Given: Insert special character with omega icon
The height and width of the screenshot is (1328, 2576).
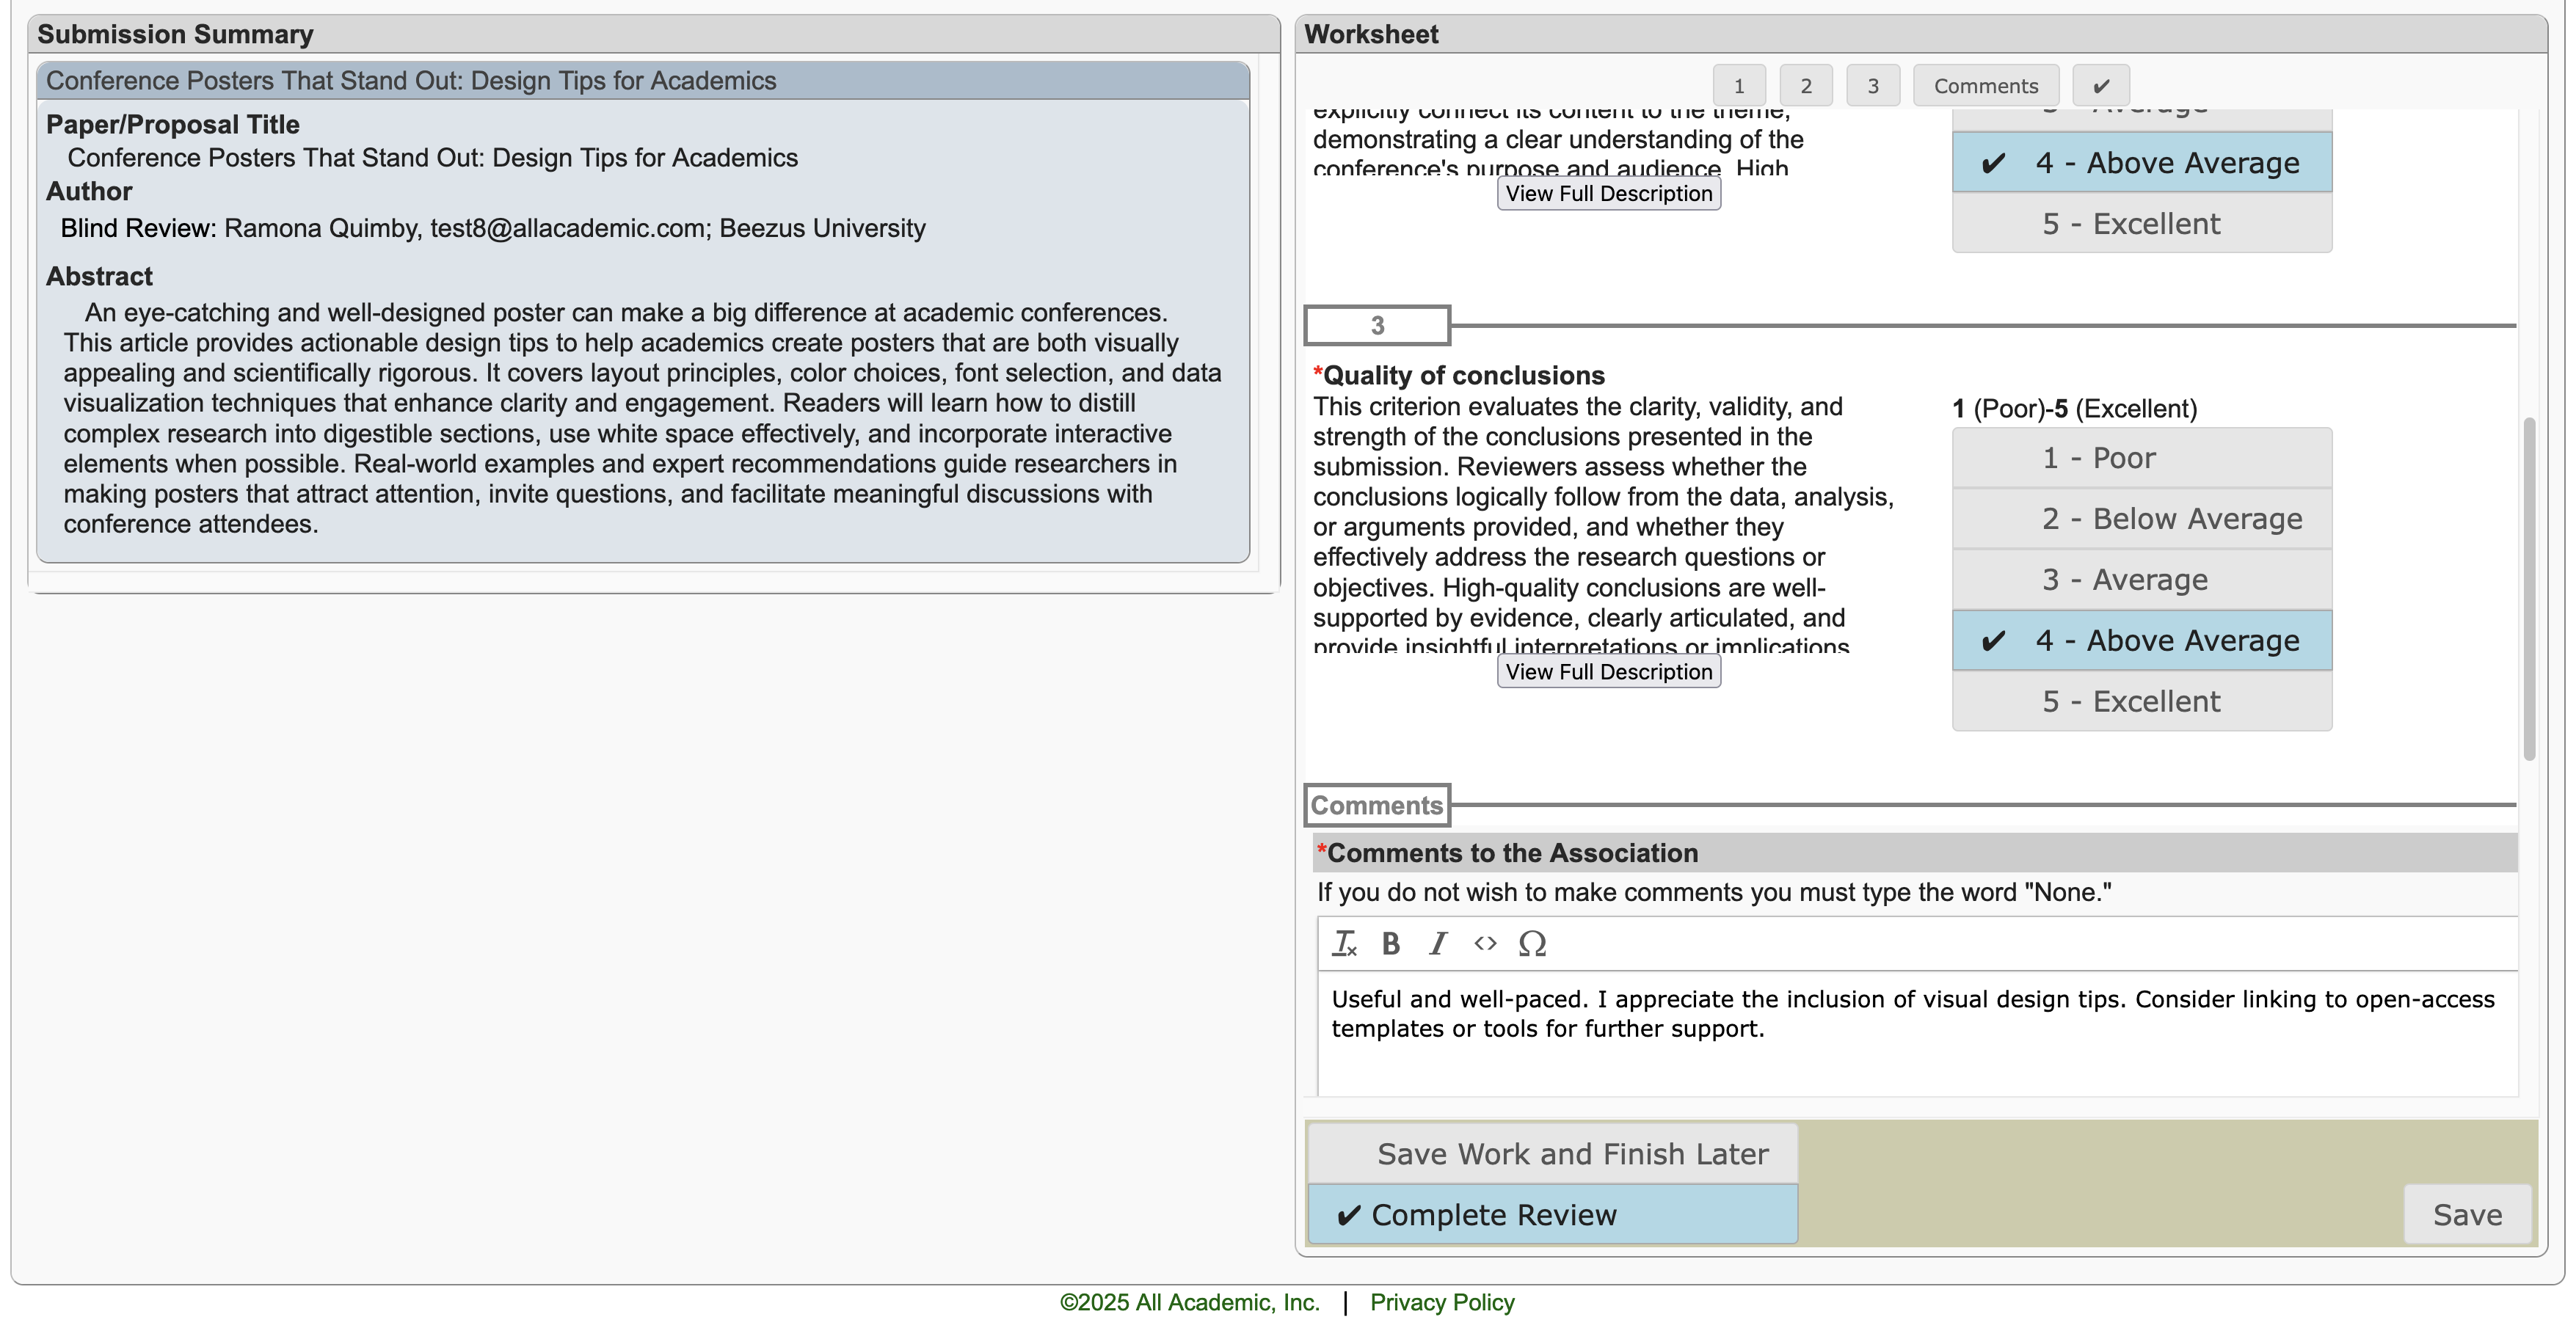Looking at the screenshot, I should pyautogui.click(x=1532, y=943).
